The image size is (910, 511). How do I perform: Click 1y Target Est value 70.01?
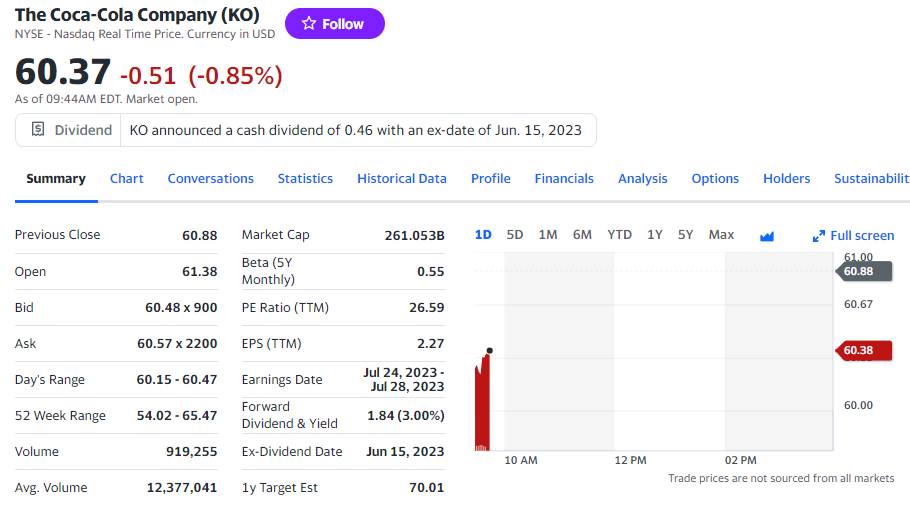coord(427,488)
